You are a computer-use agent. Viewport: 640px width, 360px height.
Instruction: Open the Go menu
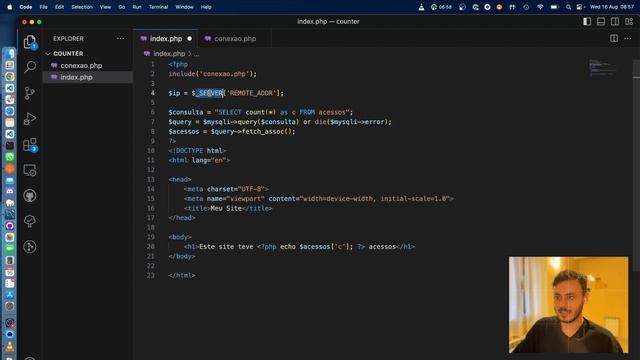[122, 7]
